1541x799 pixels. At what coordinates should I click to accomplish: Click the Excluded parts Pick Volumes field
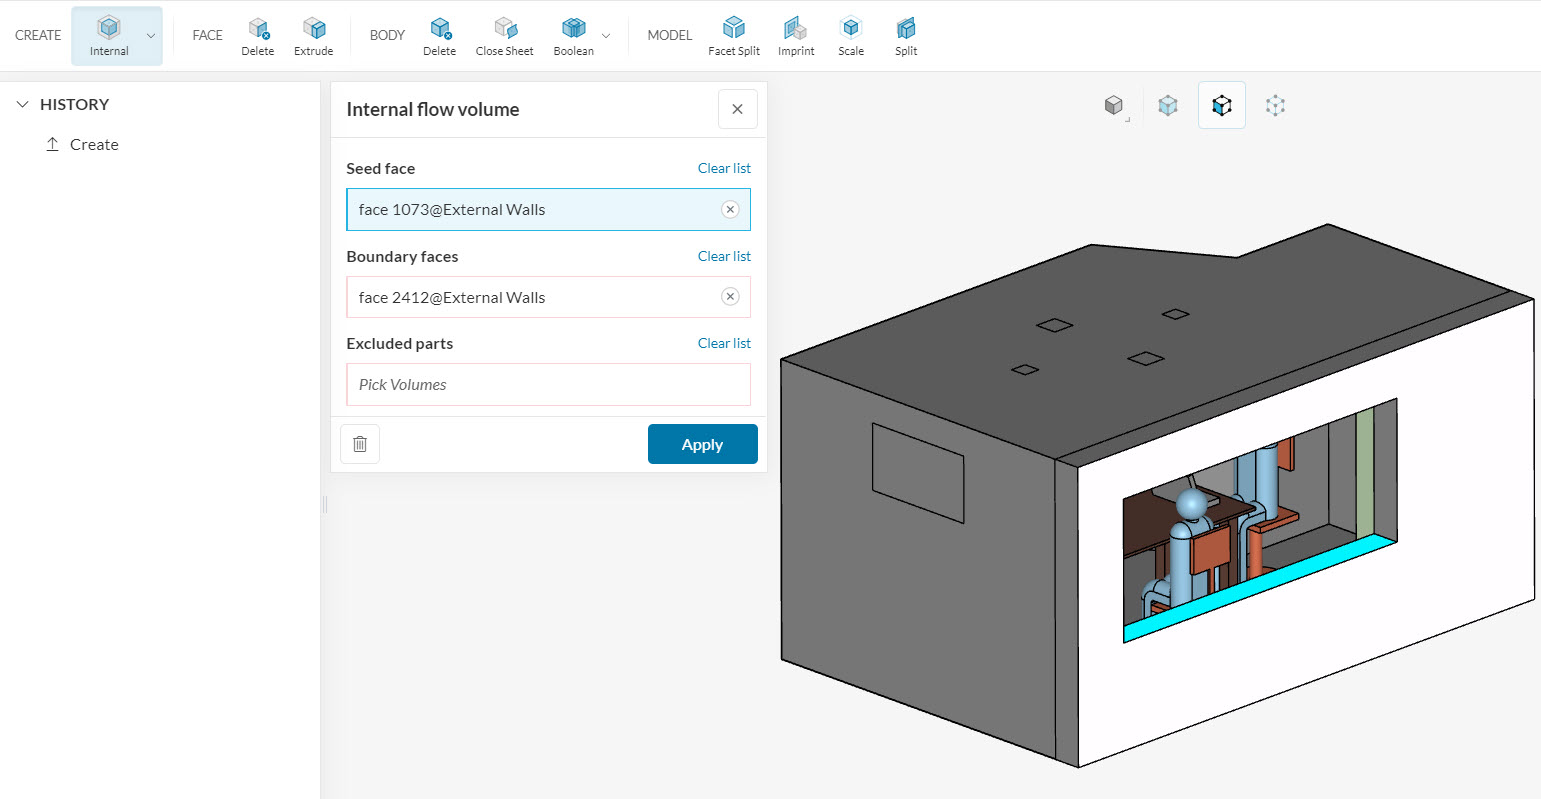pos(548,385)
